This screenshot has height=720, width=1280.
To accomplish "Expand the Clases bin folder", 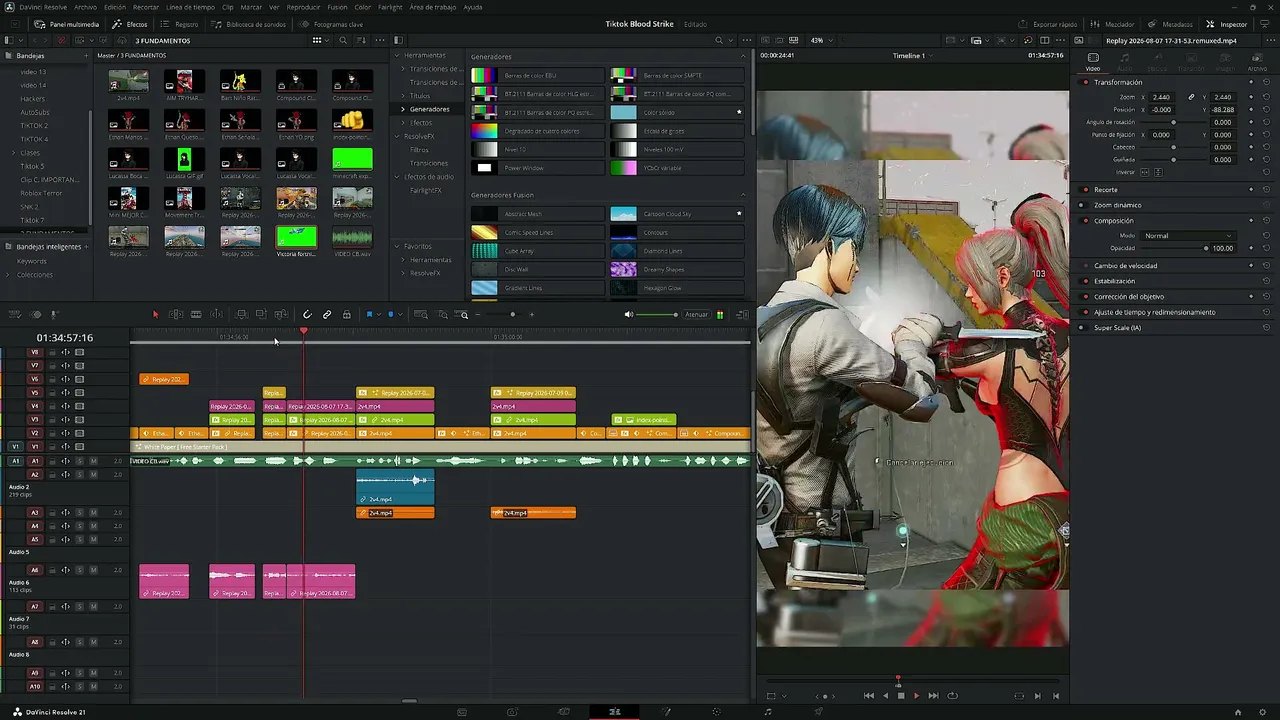I will pyautogui.click(x=13, y=153).
